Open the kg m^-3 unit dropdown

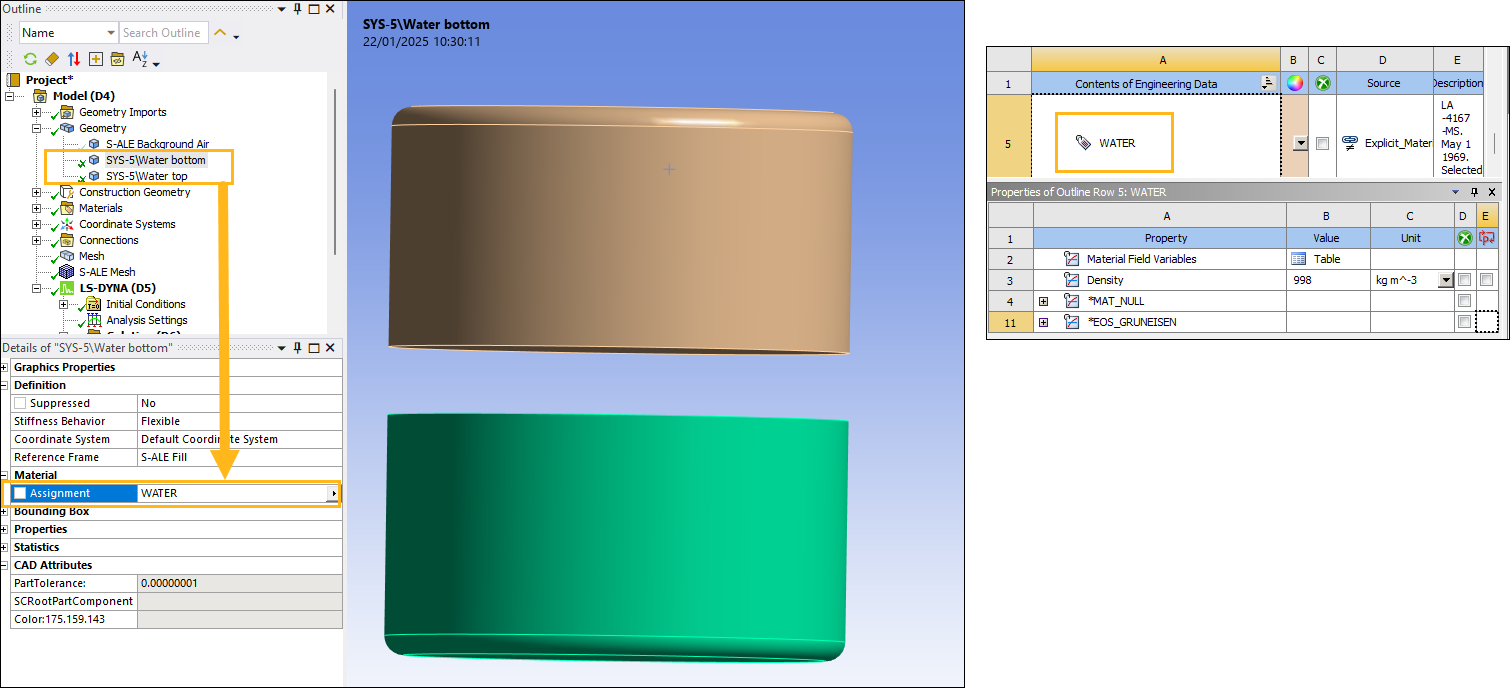point(1445,280)
